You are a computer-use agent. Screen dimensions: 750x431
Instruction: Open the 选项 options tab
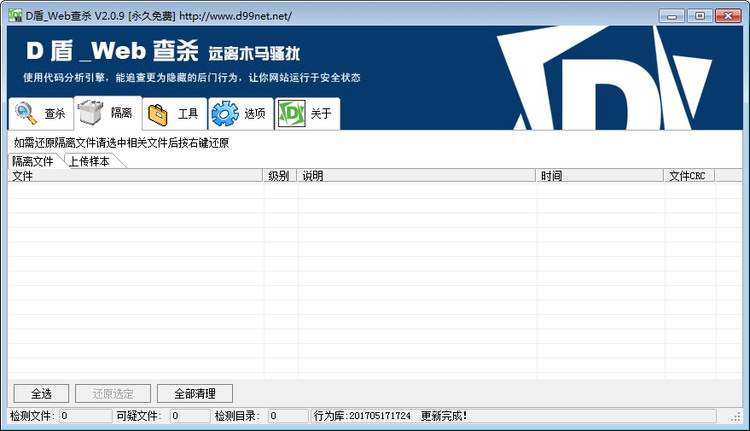241,114
